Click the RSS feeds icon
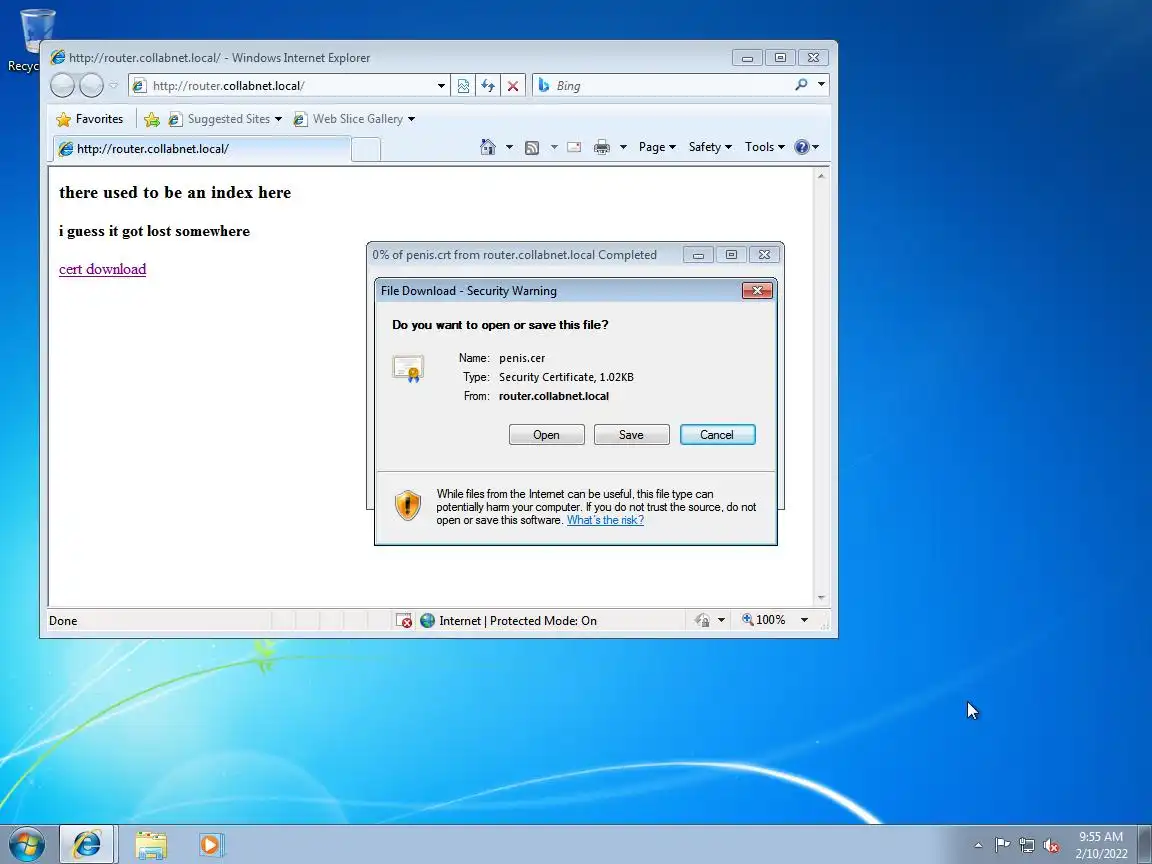 pyautogui.click(x=532, y=148)
